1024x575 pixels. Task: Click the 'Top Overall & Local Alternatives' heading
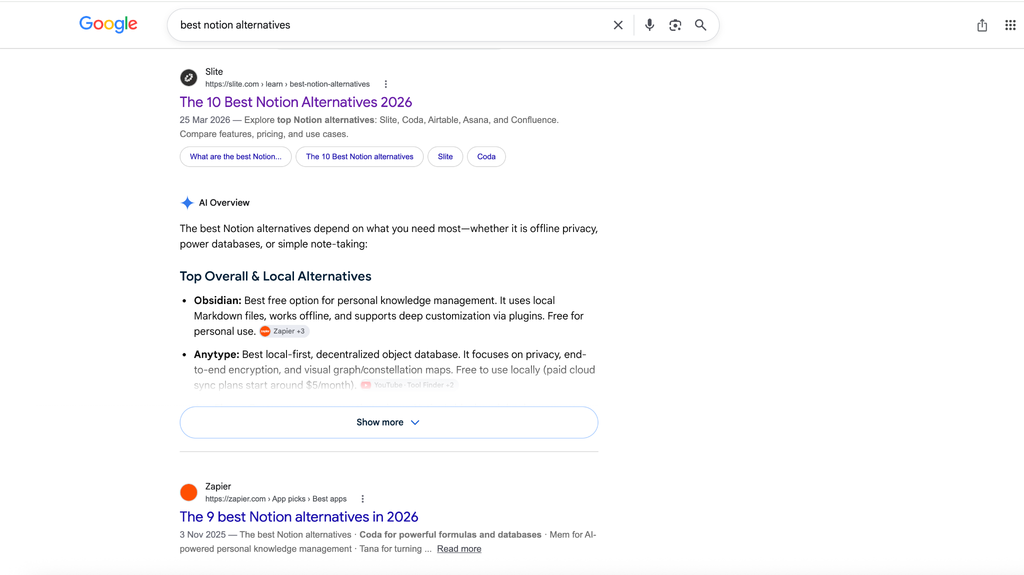276,276
